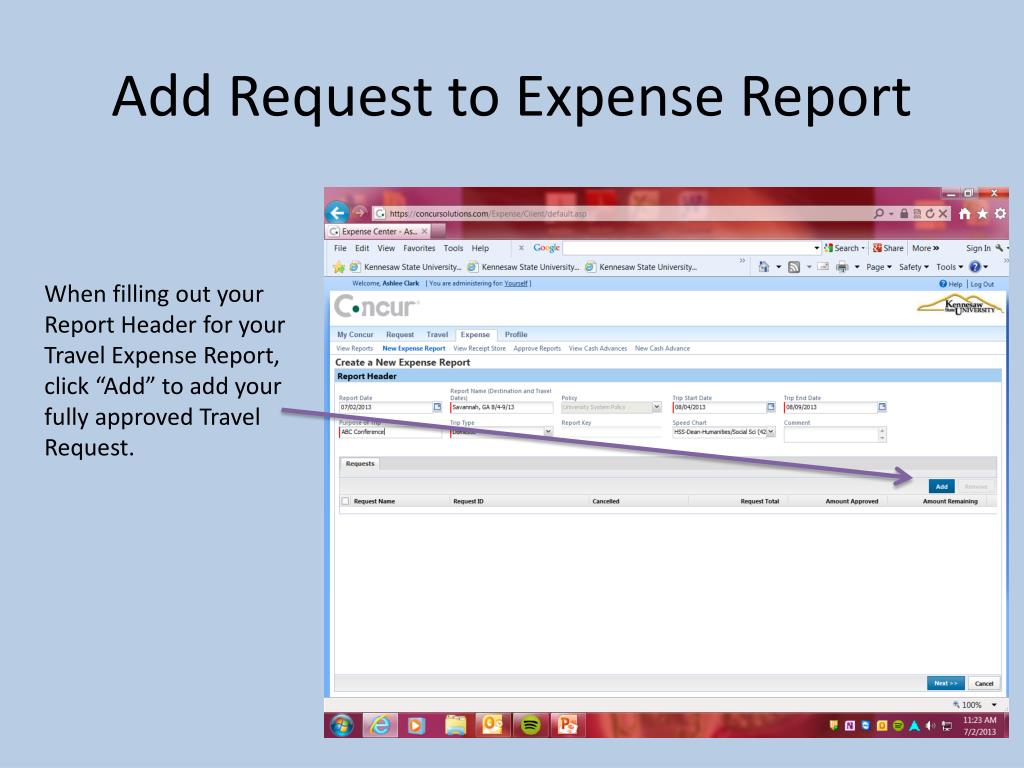
Task: Click the Windows Start orb
Action: (x=342, y=725)
